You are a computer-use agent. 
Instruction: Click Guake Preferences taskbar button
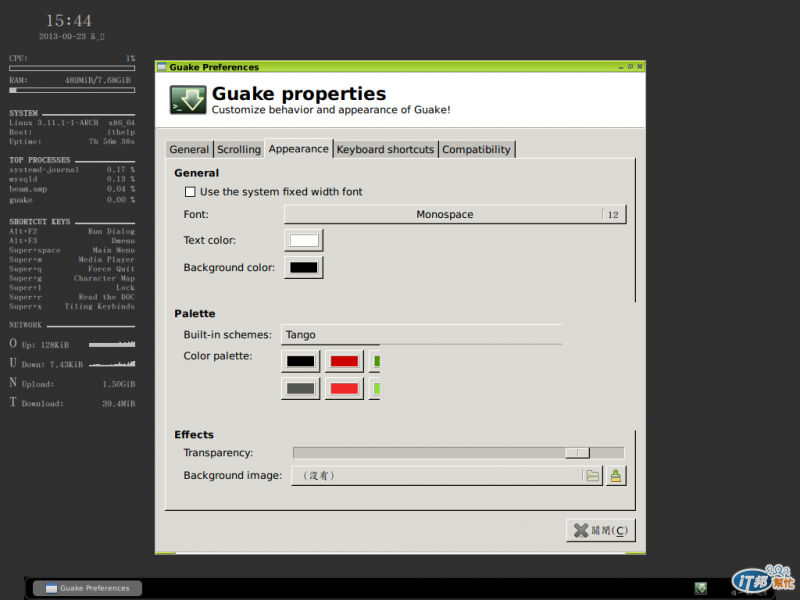87,588
